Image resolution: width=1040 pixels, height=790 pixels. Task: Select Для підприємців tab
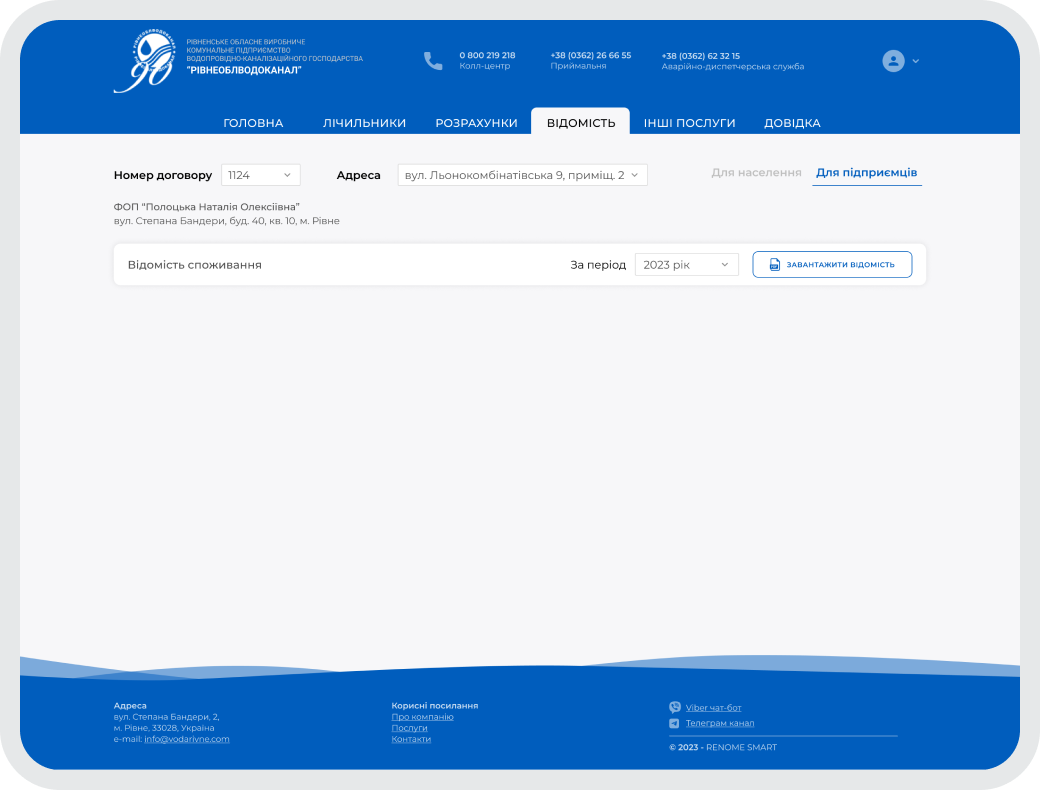[866, 172]
